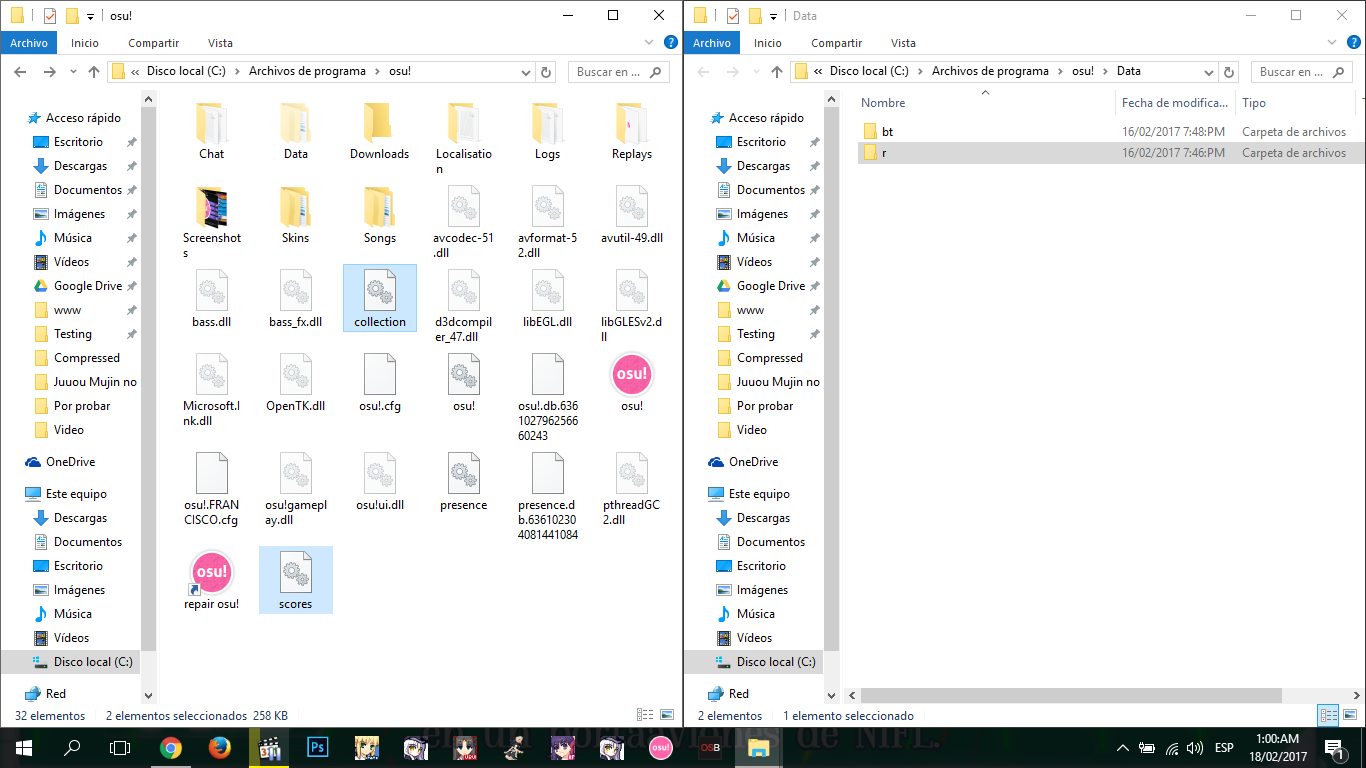The image size is (1366, 768).
Task: Go back in osu! window
Action: point(20,72)
